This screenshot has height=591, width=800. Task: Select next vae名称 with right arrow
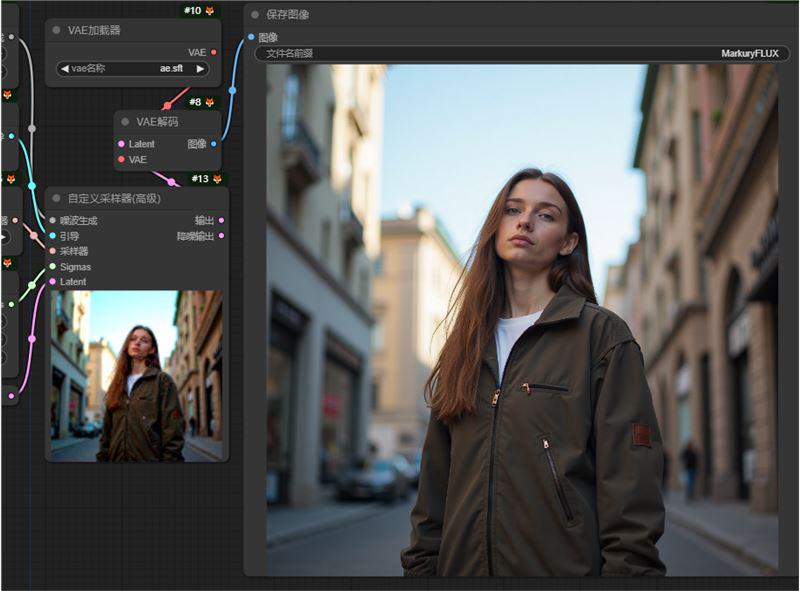click(200, 69)
